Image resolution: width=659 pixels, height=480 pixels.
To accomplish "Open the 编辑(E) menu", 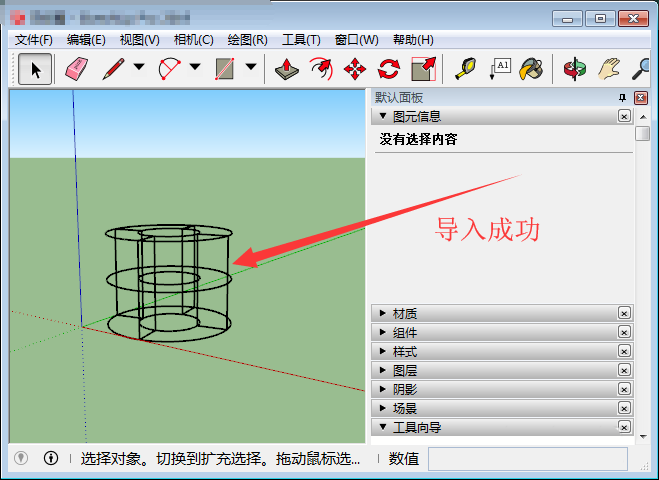I will 86,40.
